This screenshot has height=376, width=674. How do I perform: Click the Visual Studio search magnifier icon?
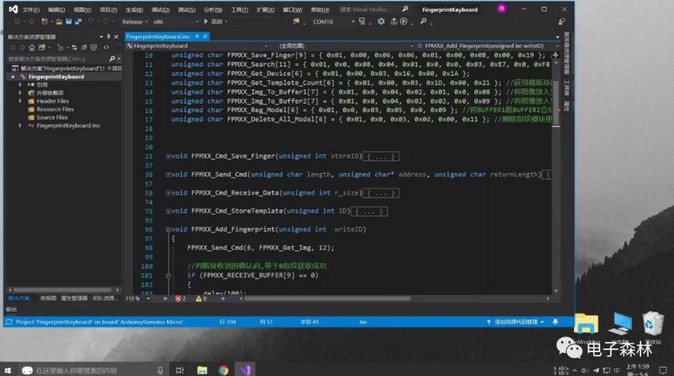(x=405, y=9)
